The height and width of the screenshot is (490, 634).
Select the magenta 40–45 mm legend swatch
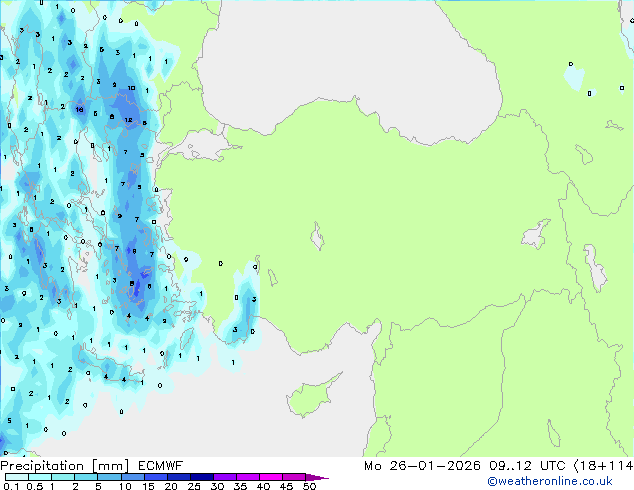tap(271, 477)
